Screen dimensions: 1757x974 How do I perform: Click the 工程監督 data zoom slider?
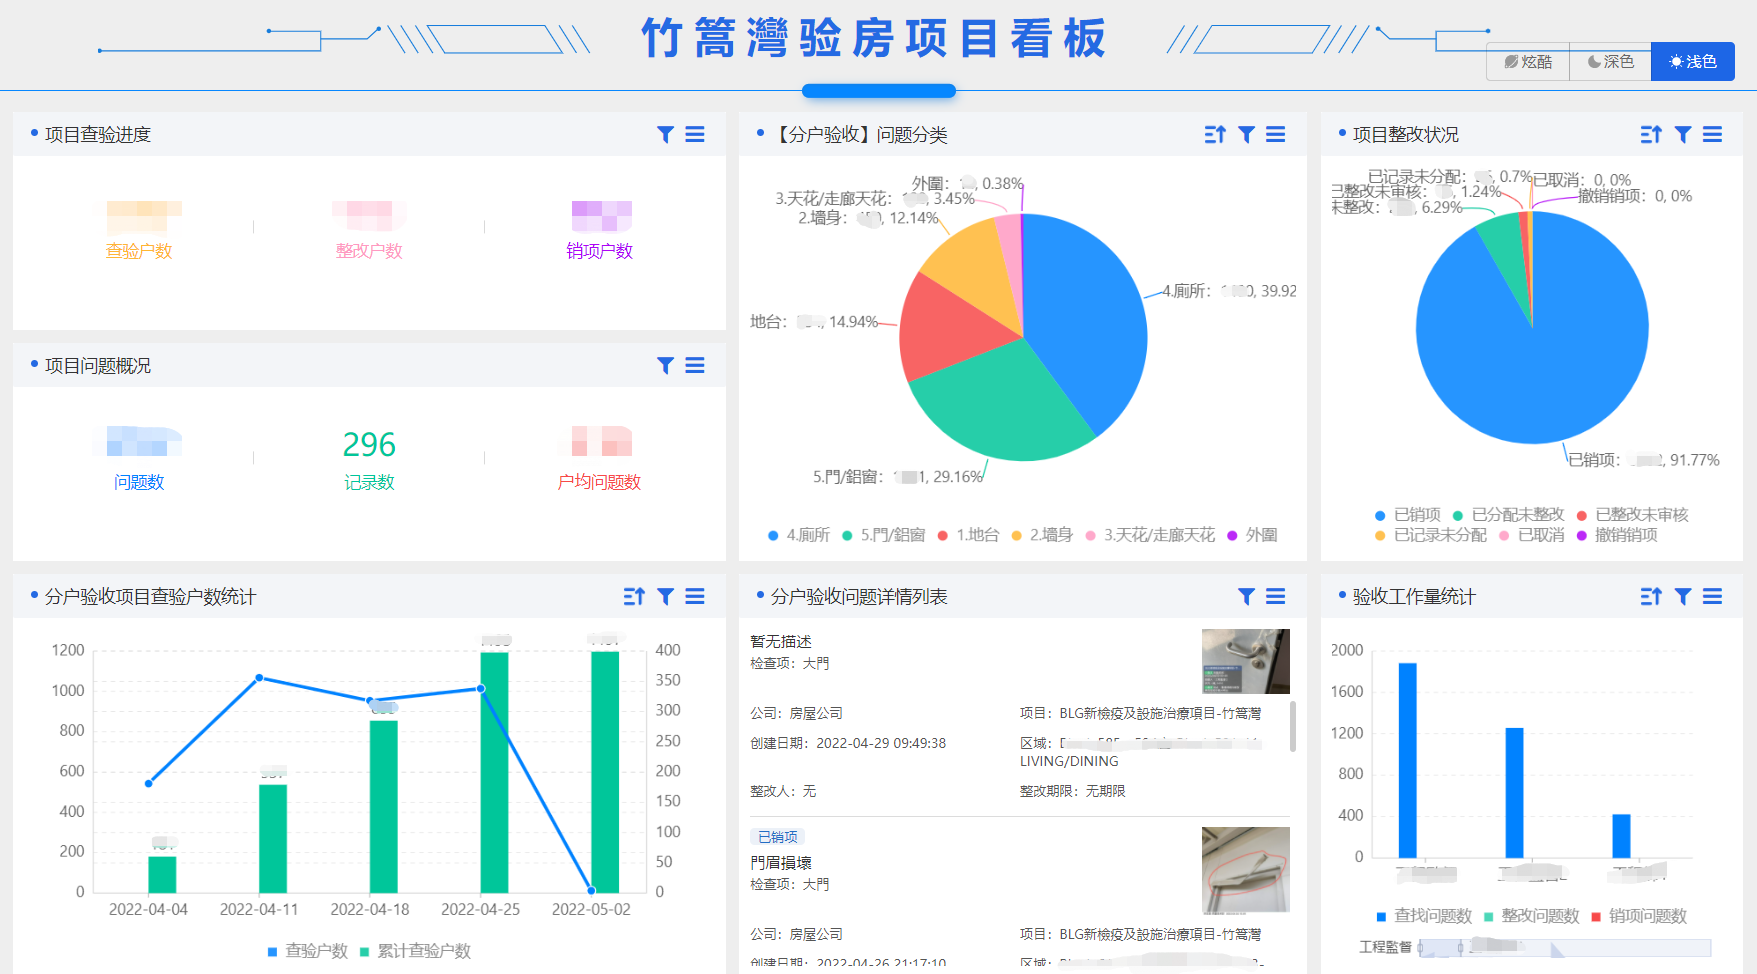1565,947
